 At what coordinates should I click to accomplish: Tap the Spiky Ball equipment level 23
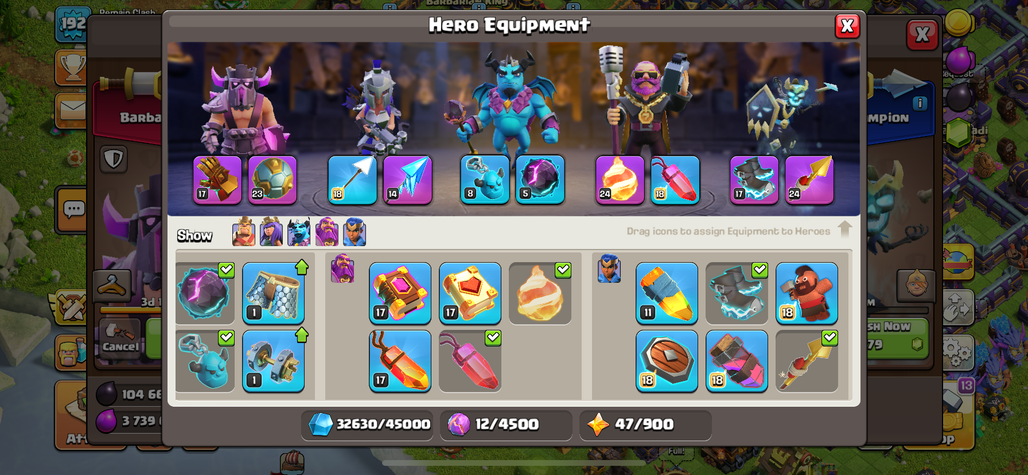pyautogui.click(x=272, y=180)
